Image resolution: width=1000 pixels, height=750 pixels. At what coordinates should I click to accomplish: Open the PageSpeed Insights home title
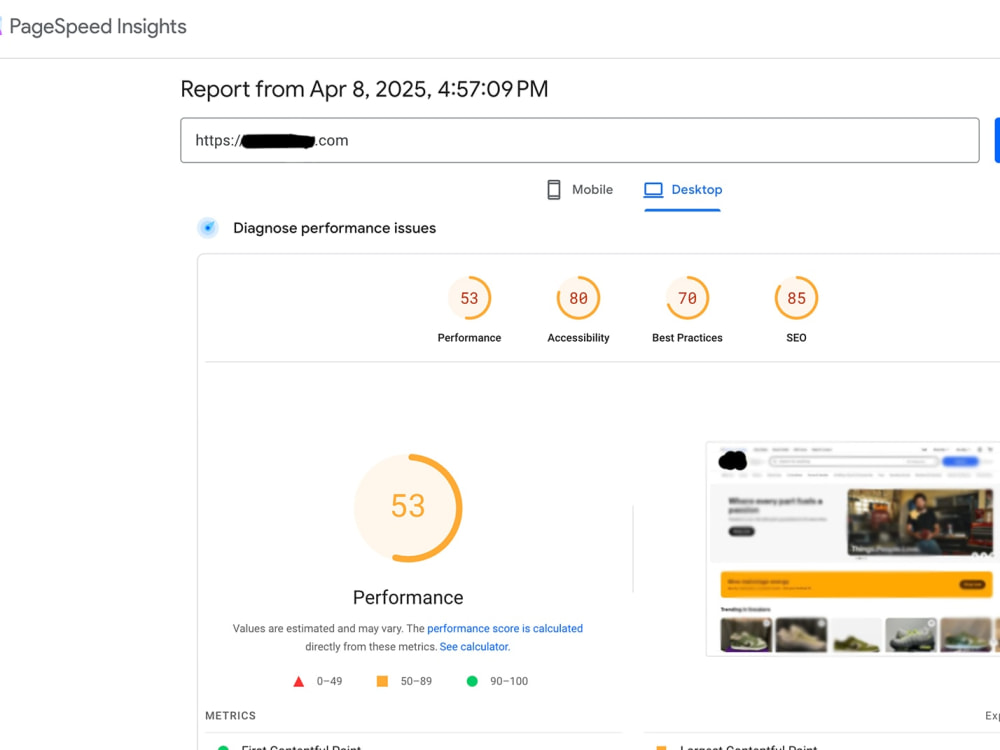(98, 27)
